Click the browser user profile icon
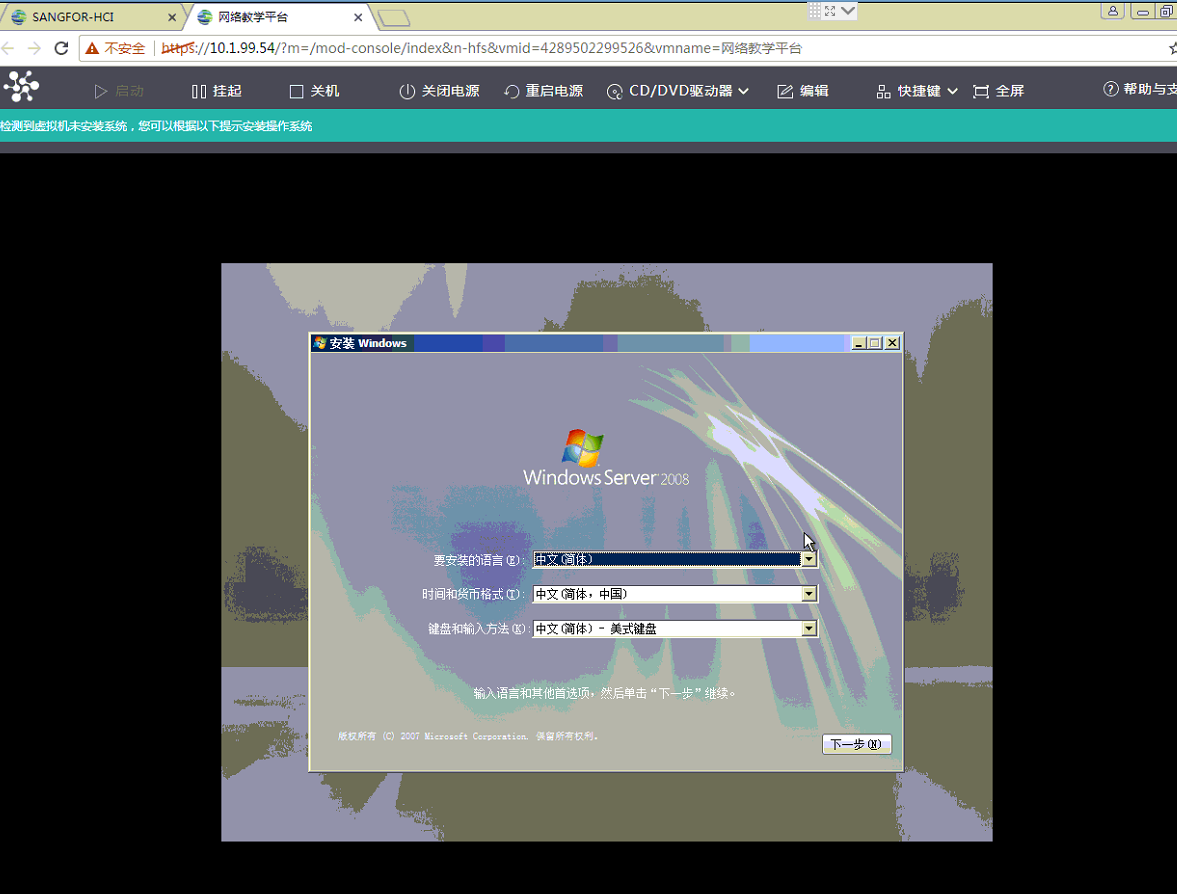1177x894 pixels. pyautogui.click(x=1112, y=11)
